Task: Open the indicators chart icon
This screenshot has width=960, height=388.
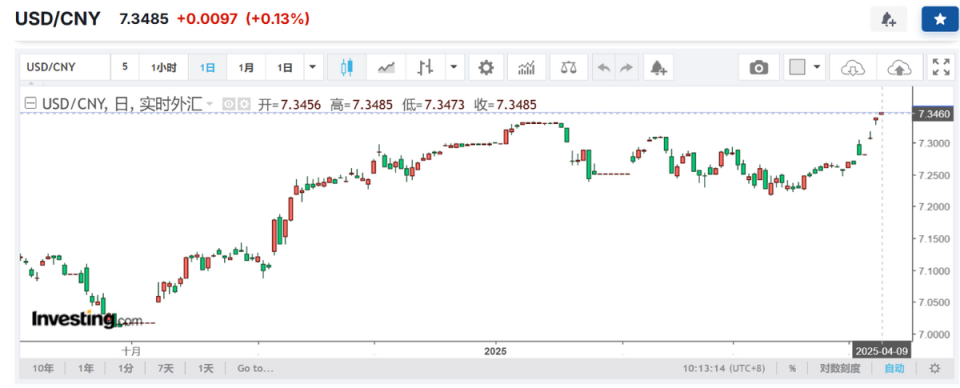Action: pos(527,67)
